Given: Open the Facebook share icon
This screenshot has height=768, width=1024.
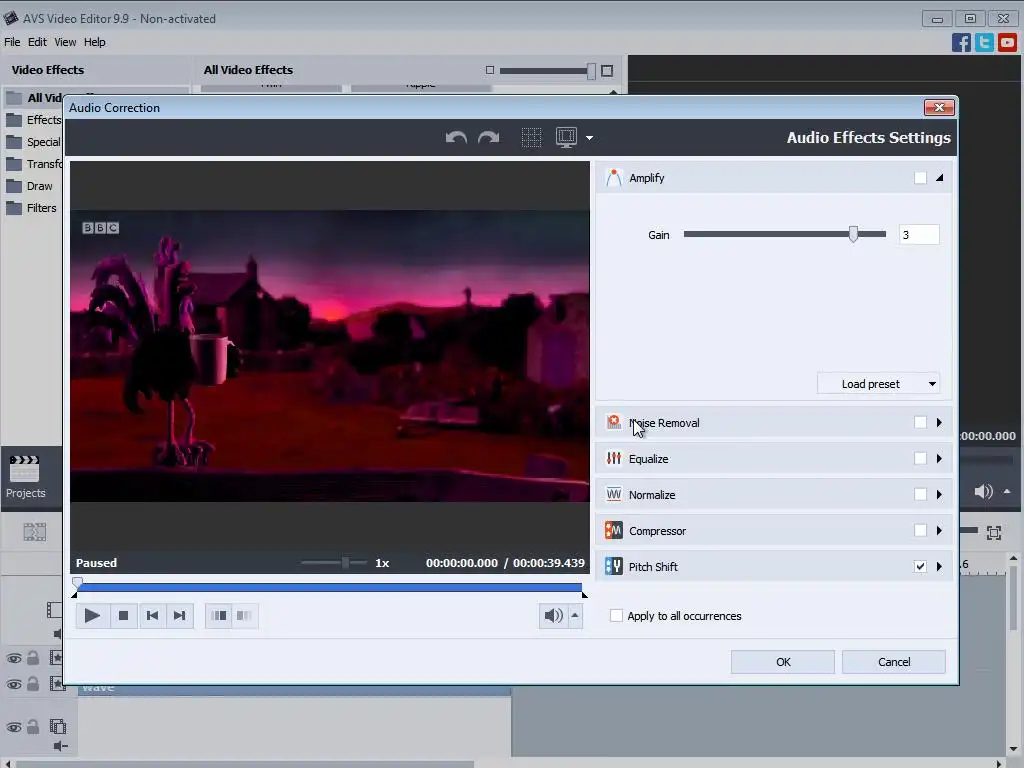Looking at the screenshot, I should (x=961, y=42).
